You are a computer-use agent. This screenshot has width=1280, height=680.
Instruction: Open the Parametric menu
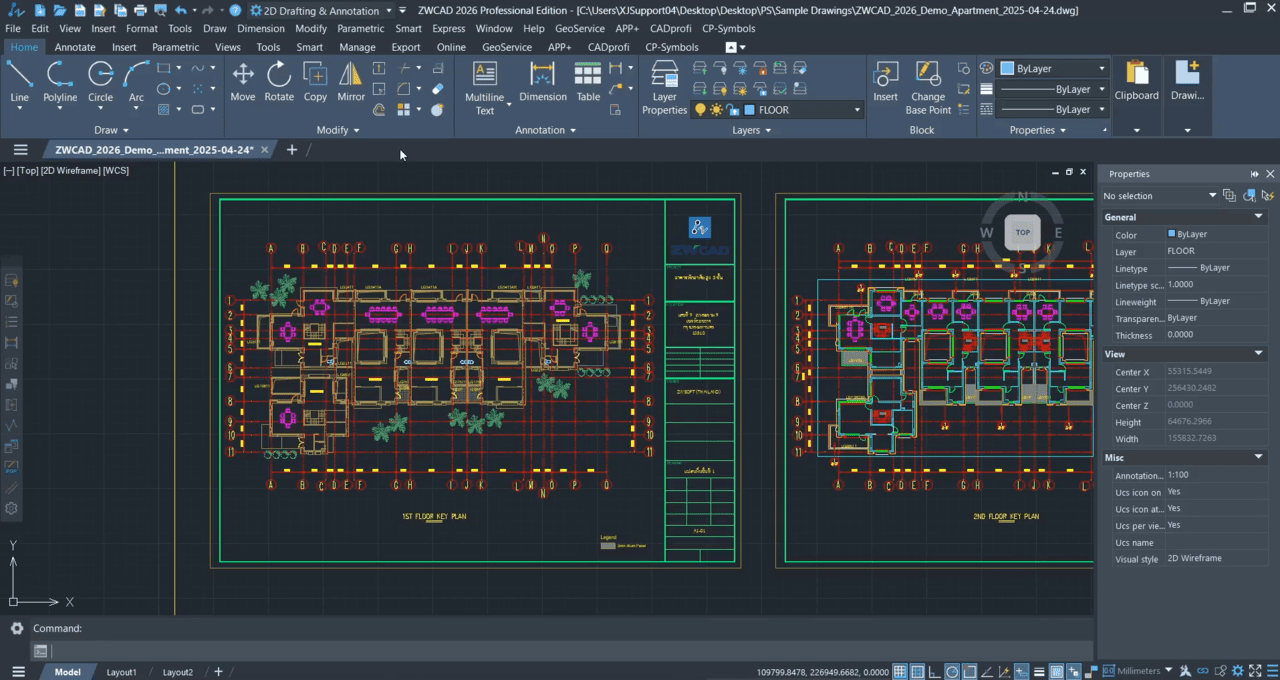tap(360, 29)
